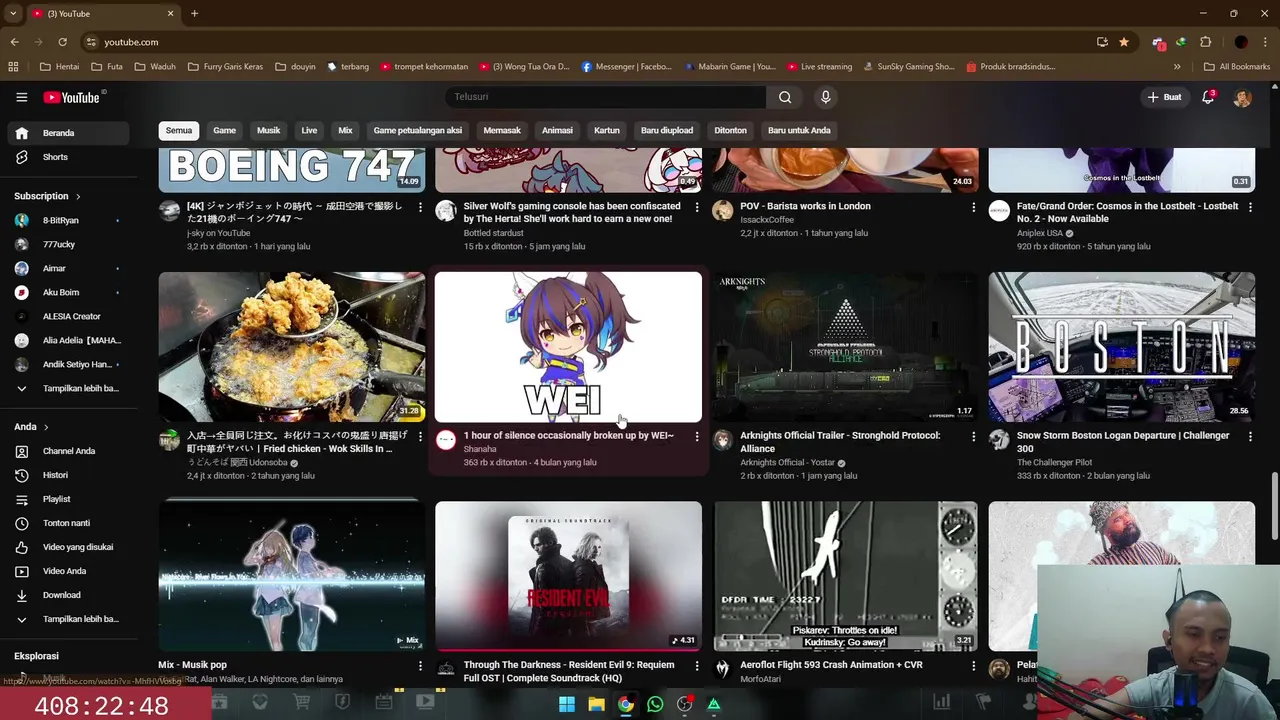1280x720 pixels.
Task: Open the Chrome extensions puzzle icon
Action: coord(1205,42)
